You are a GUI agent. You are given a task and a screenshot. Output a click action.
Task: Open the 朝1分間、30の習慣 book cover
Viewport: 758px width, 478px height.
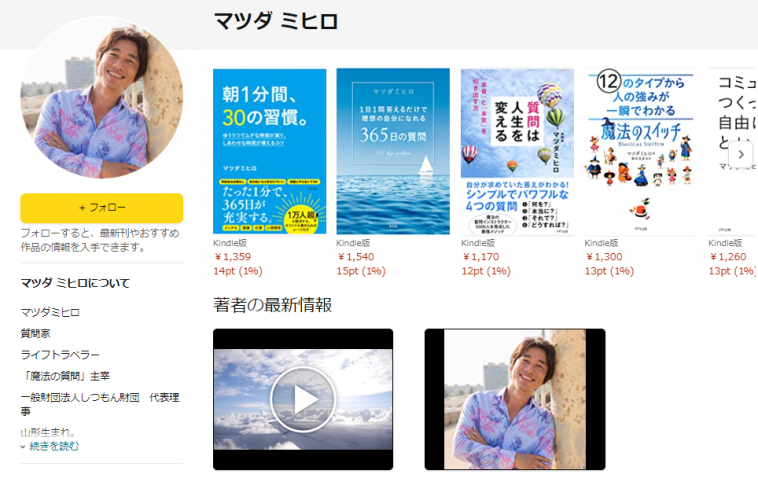click(269, 151)
